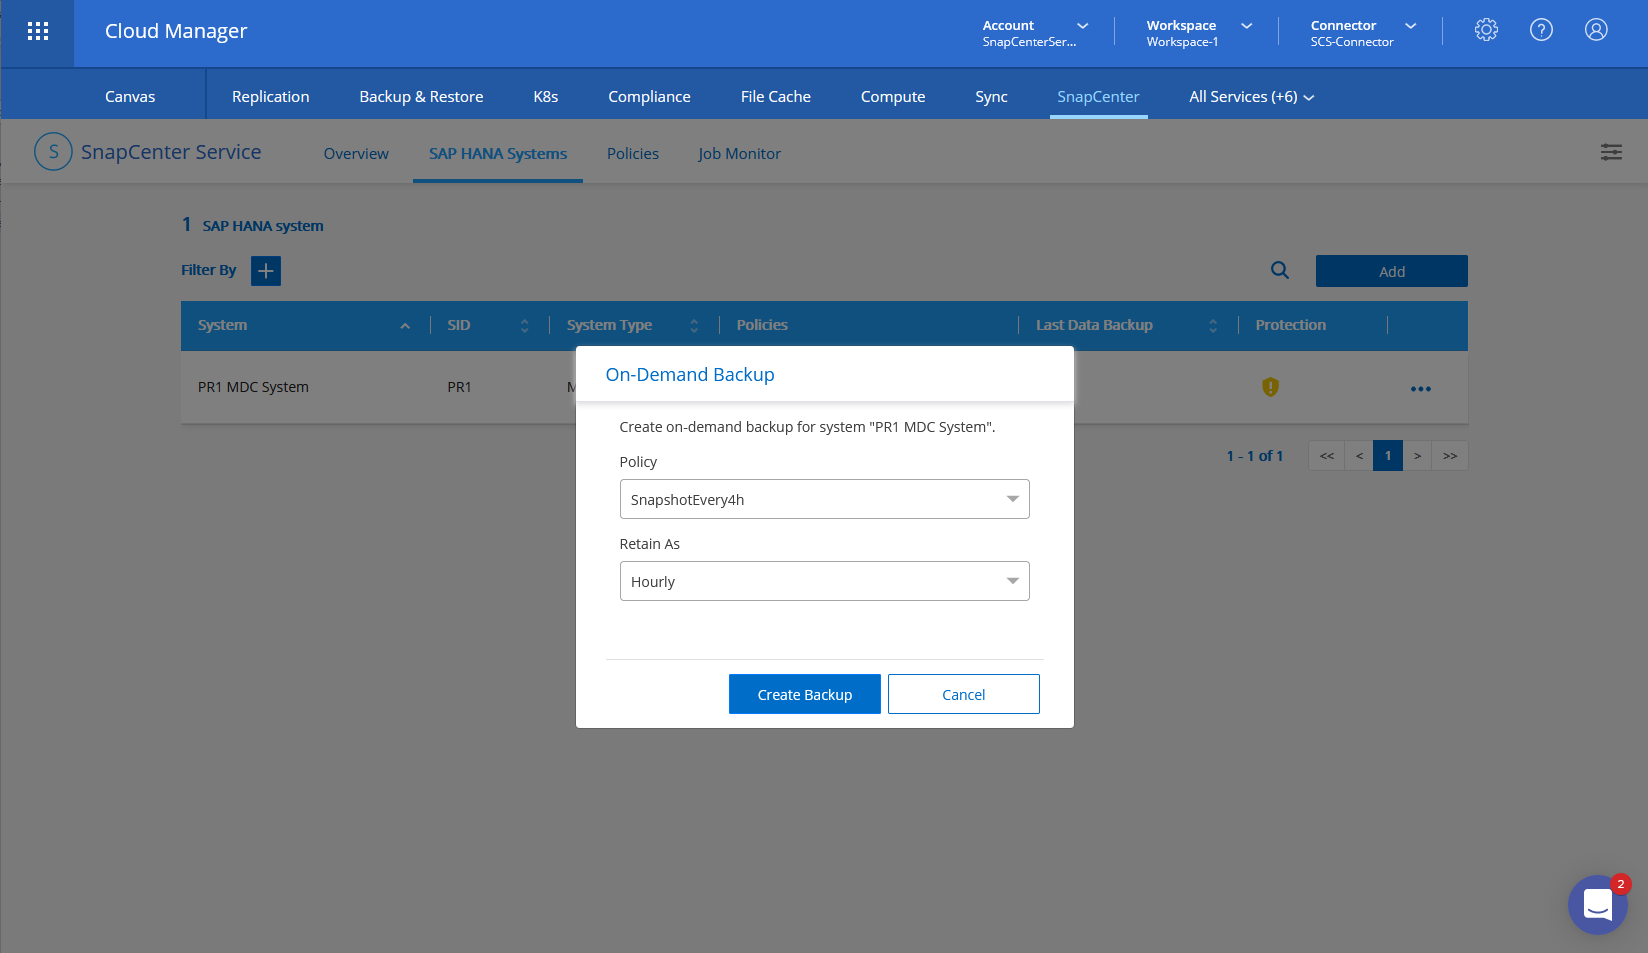Open the table column settings icon
1648x953 pixels.
[1611, 152]
